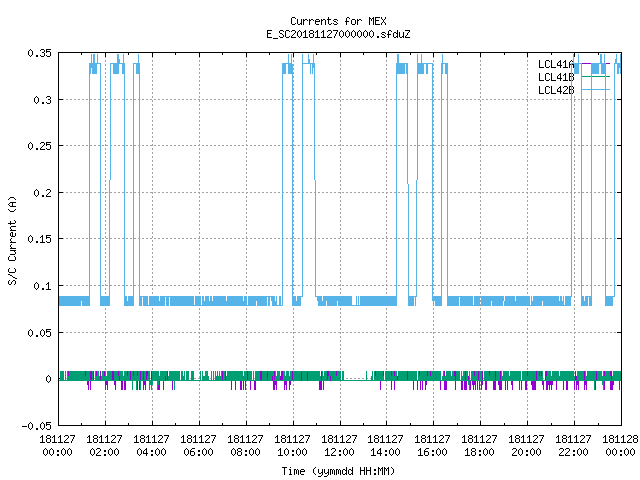
Task: Click the "0.1" y-axis tick label
Action: point(43,286)
